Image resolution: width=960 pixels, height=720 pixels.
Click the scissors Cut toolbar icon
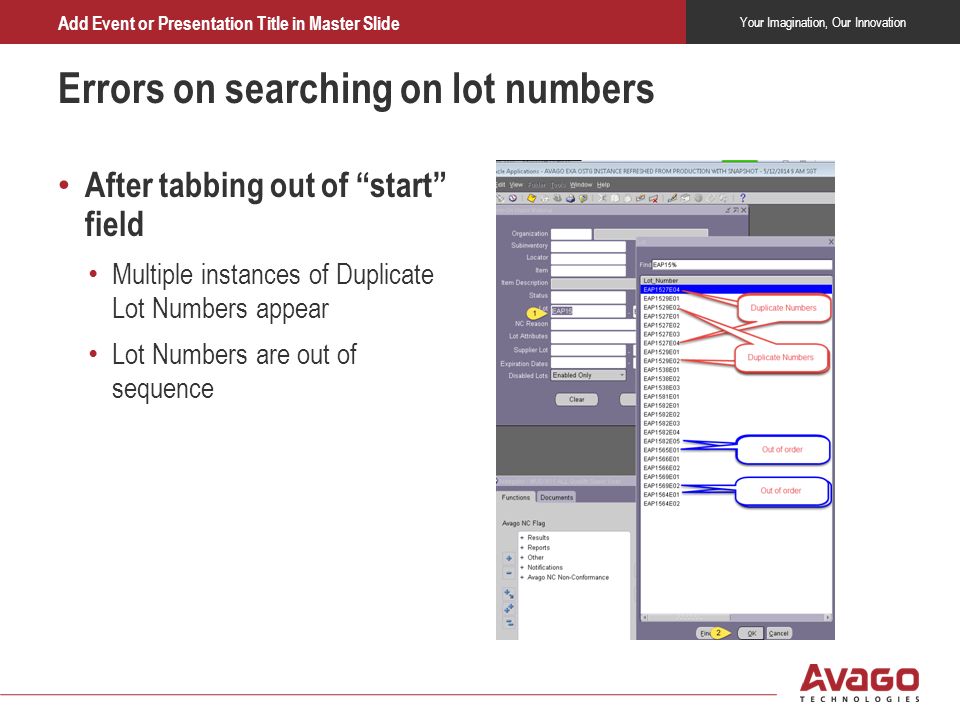602,198
